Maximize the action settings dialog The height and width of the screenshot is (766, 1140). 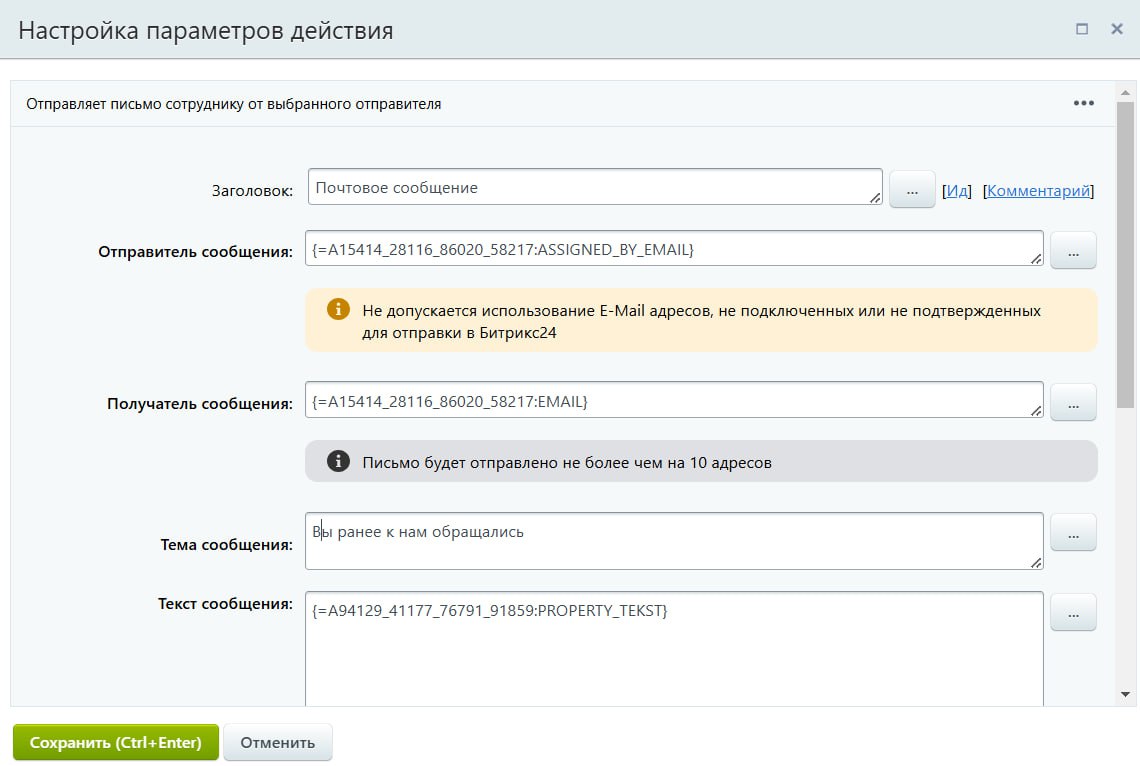click(x=1081, y=29)
